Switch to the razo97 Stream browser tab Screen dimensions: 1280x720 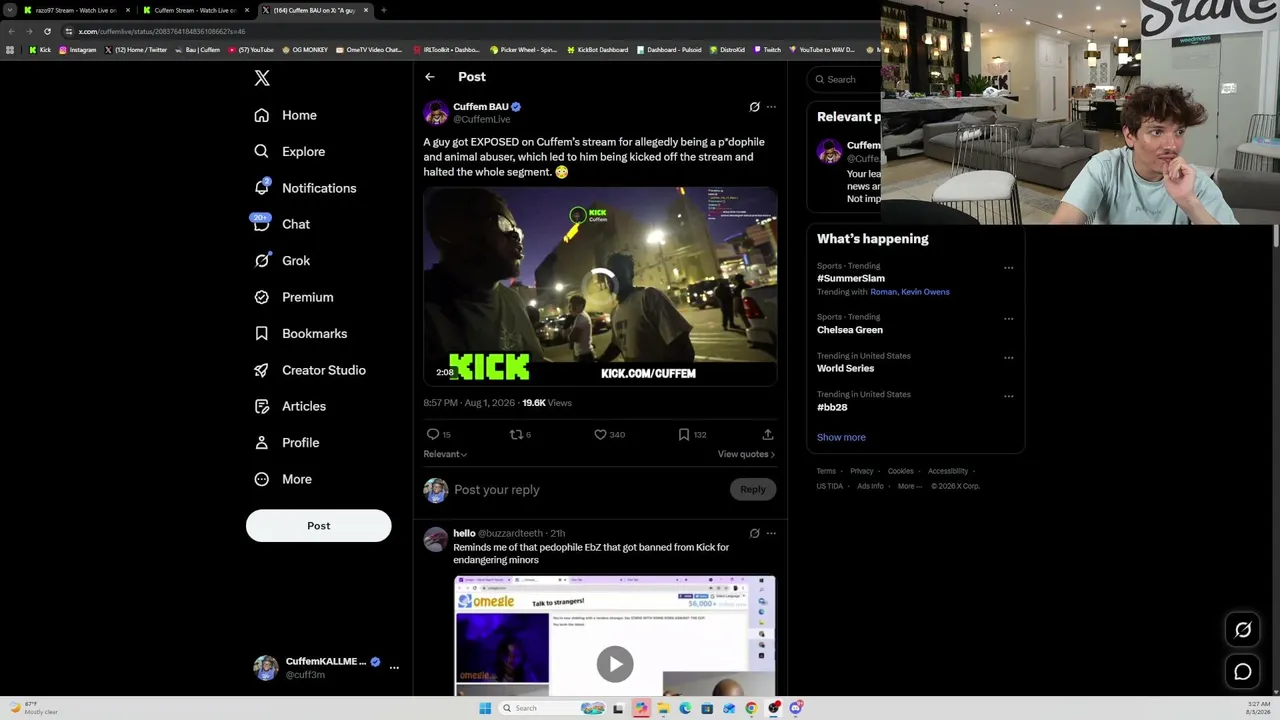(77, 10)
